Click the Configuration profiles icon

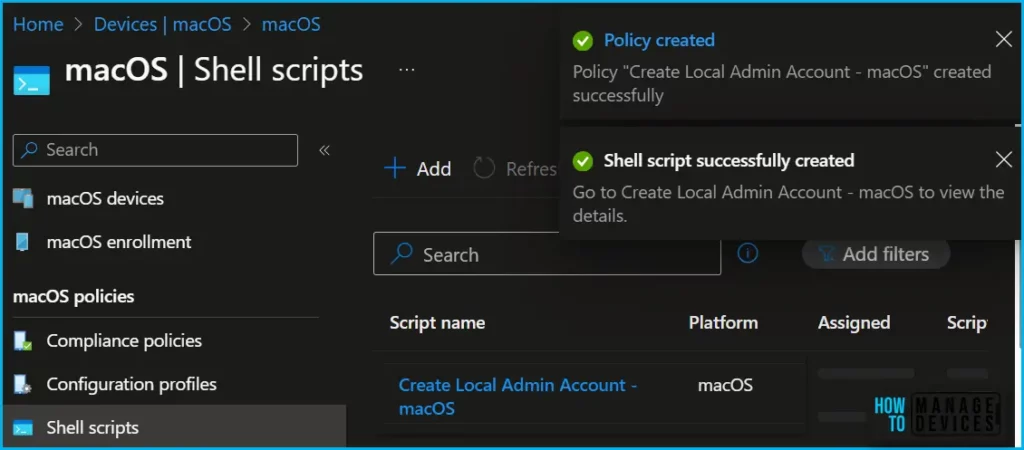pyautogui.click(x=23, y=384)
